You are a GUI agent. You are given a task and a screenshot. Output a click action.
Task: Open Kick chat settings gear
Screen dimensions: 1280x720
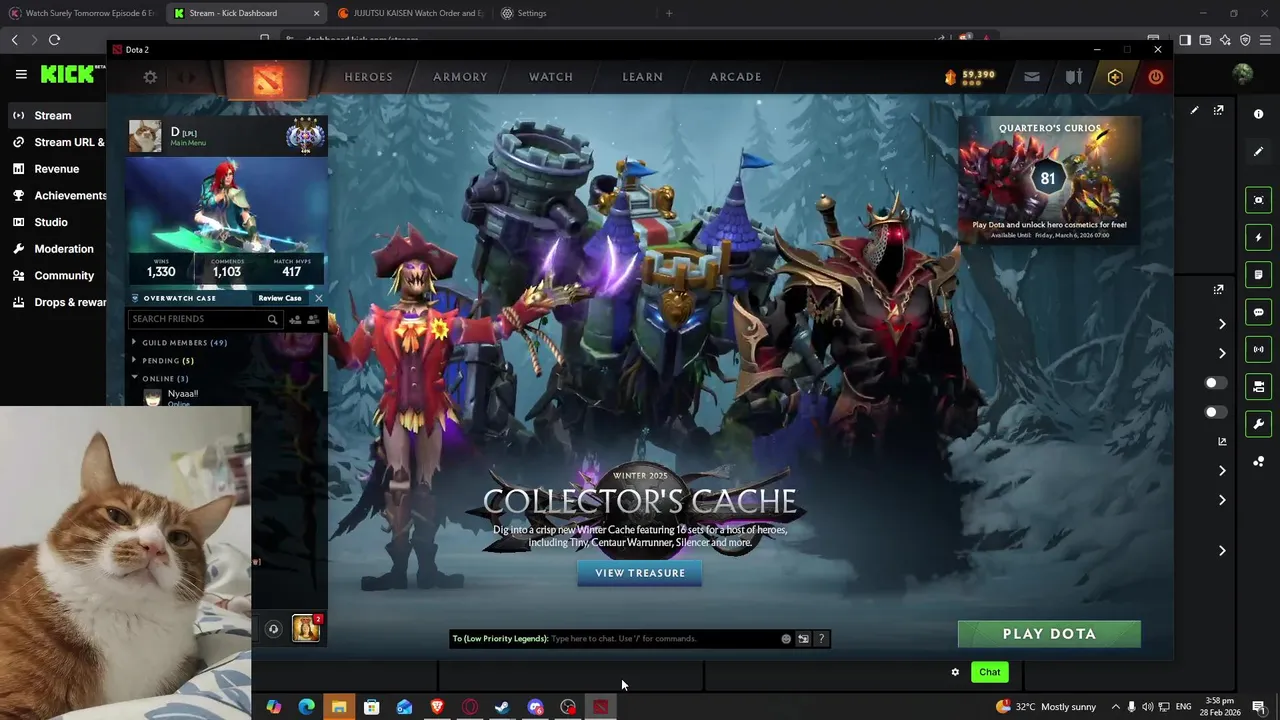955,672
